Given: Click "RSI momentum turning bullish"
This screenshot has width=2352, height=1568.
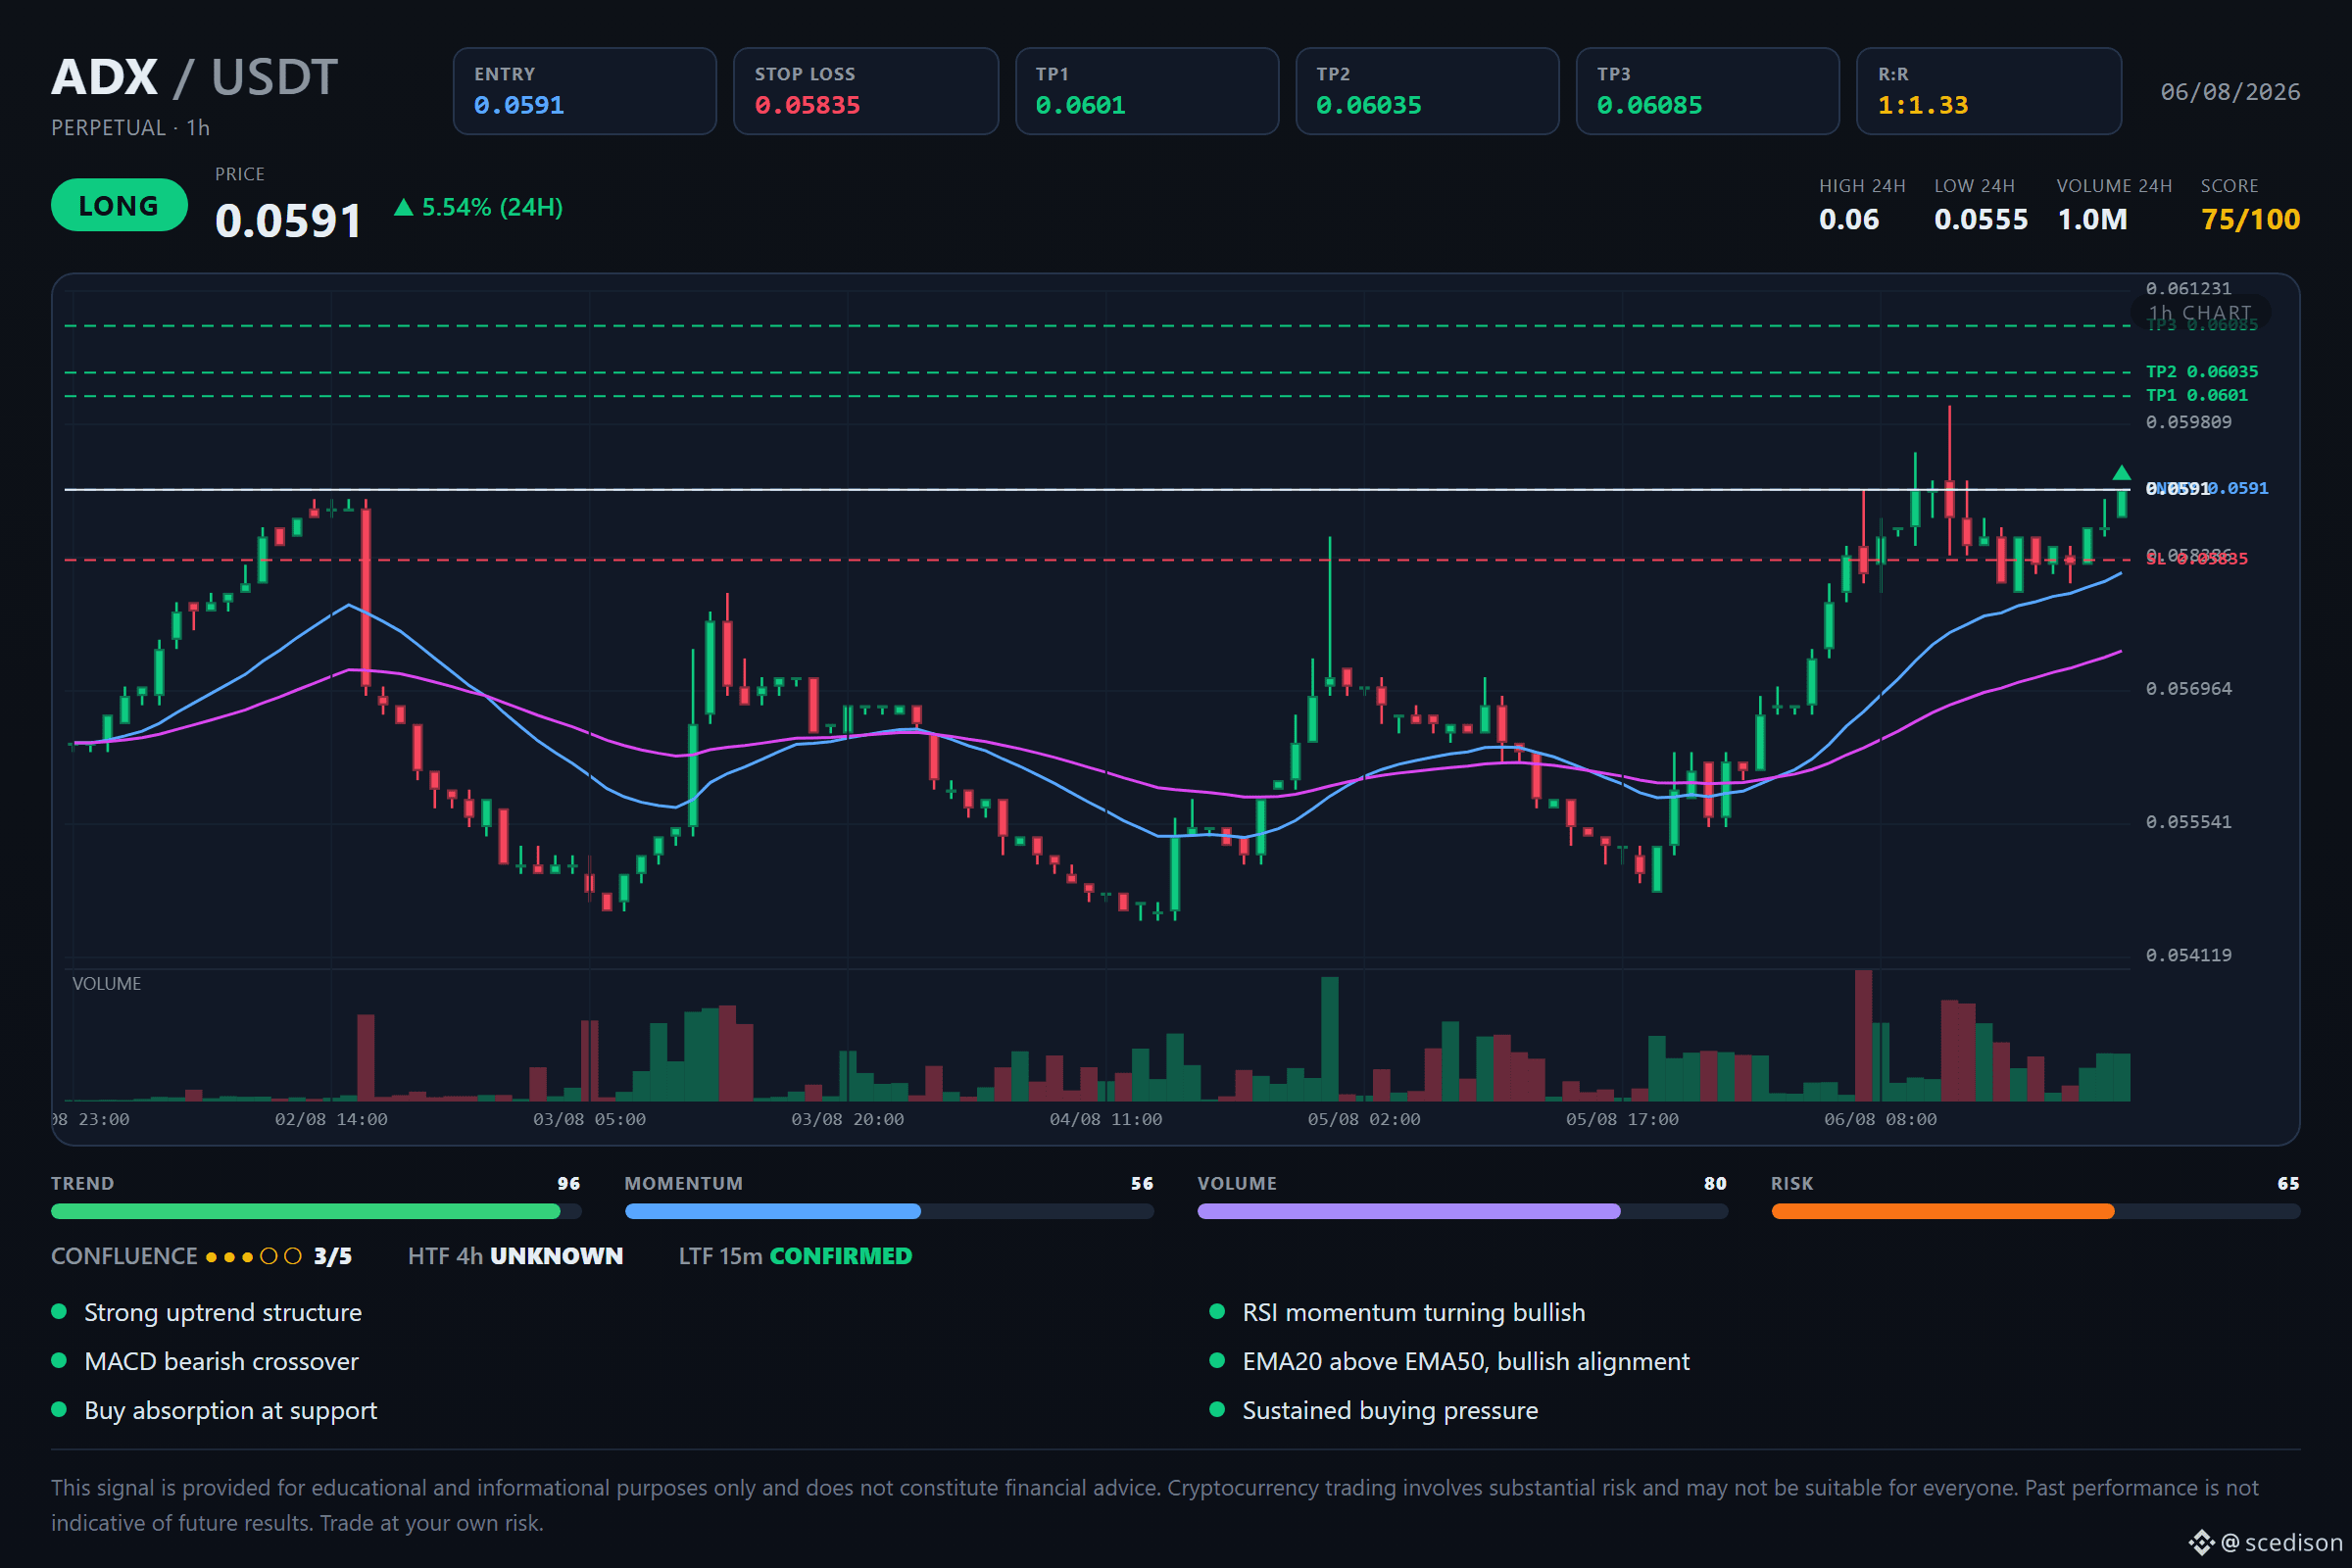Looking at the screenshot, I should (1414, 1312).
